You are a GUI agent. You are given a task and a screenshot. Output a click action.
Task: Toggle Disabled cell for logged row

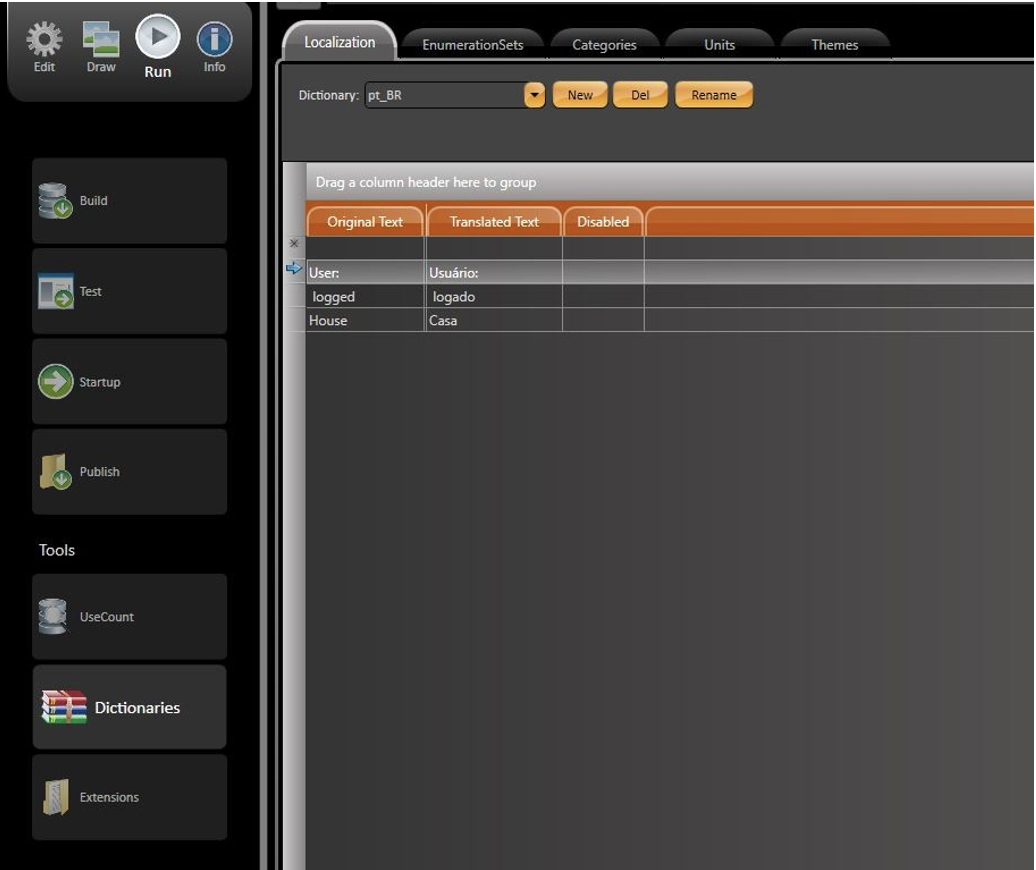pyautogui.click(x=603, y=297)
